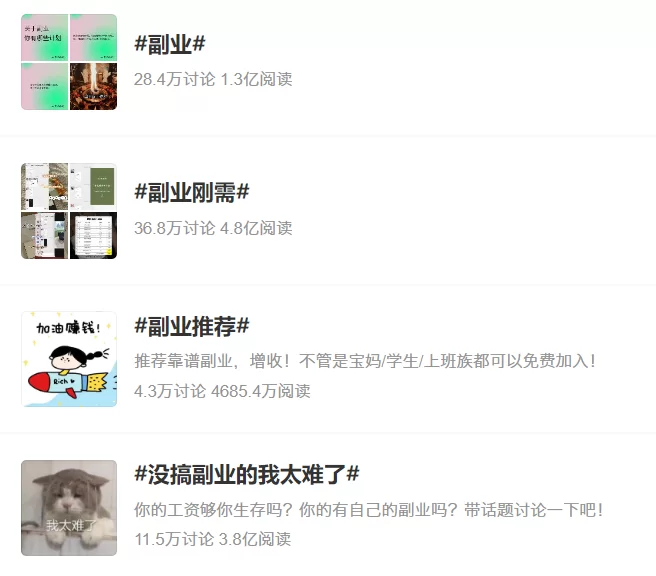This screenshot has height=576, width=656.
Task: Click the description 推荐靠谱副业，增收
Action: point(365,361)
